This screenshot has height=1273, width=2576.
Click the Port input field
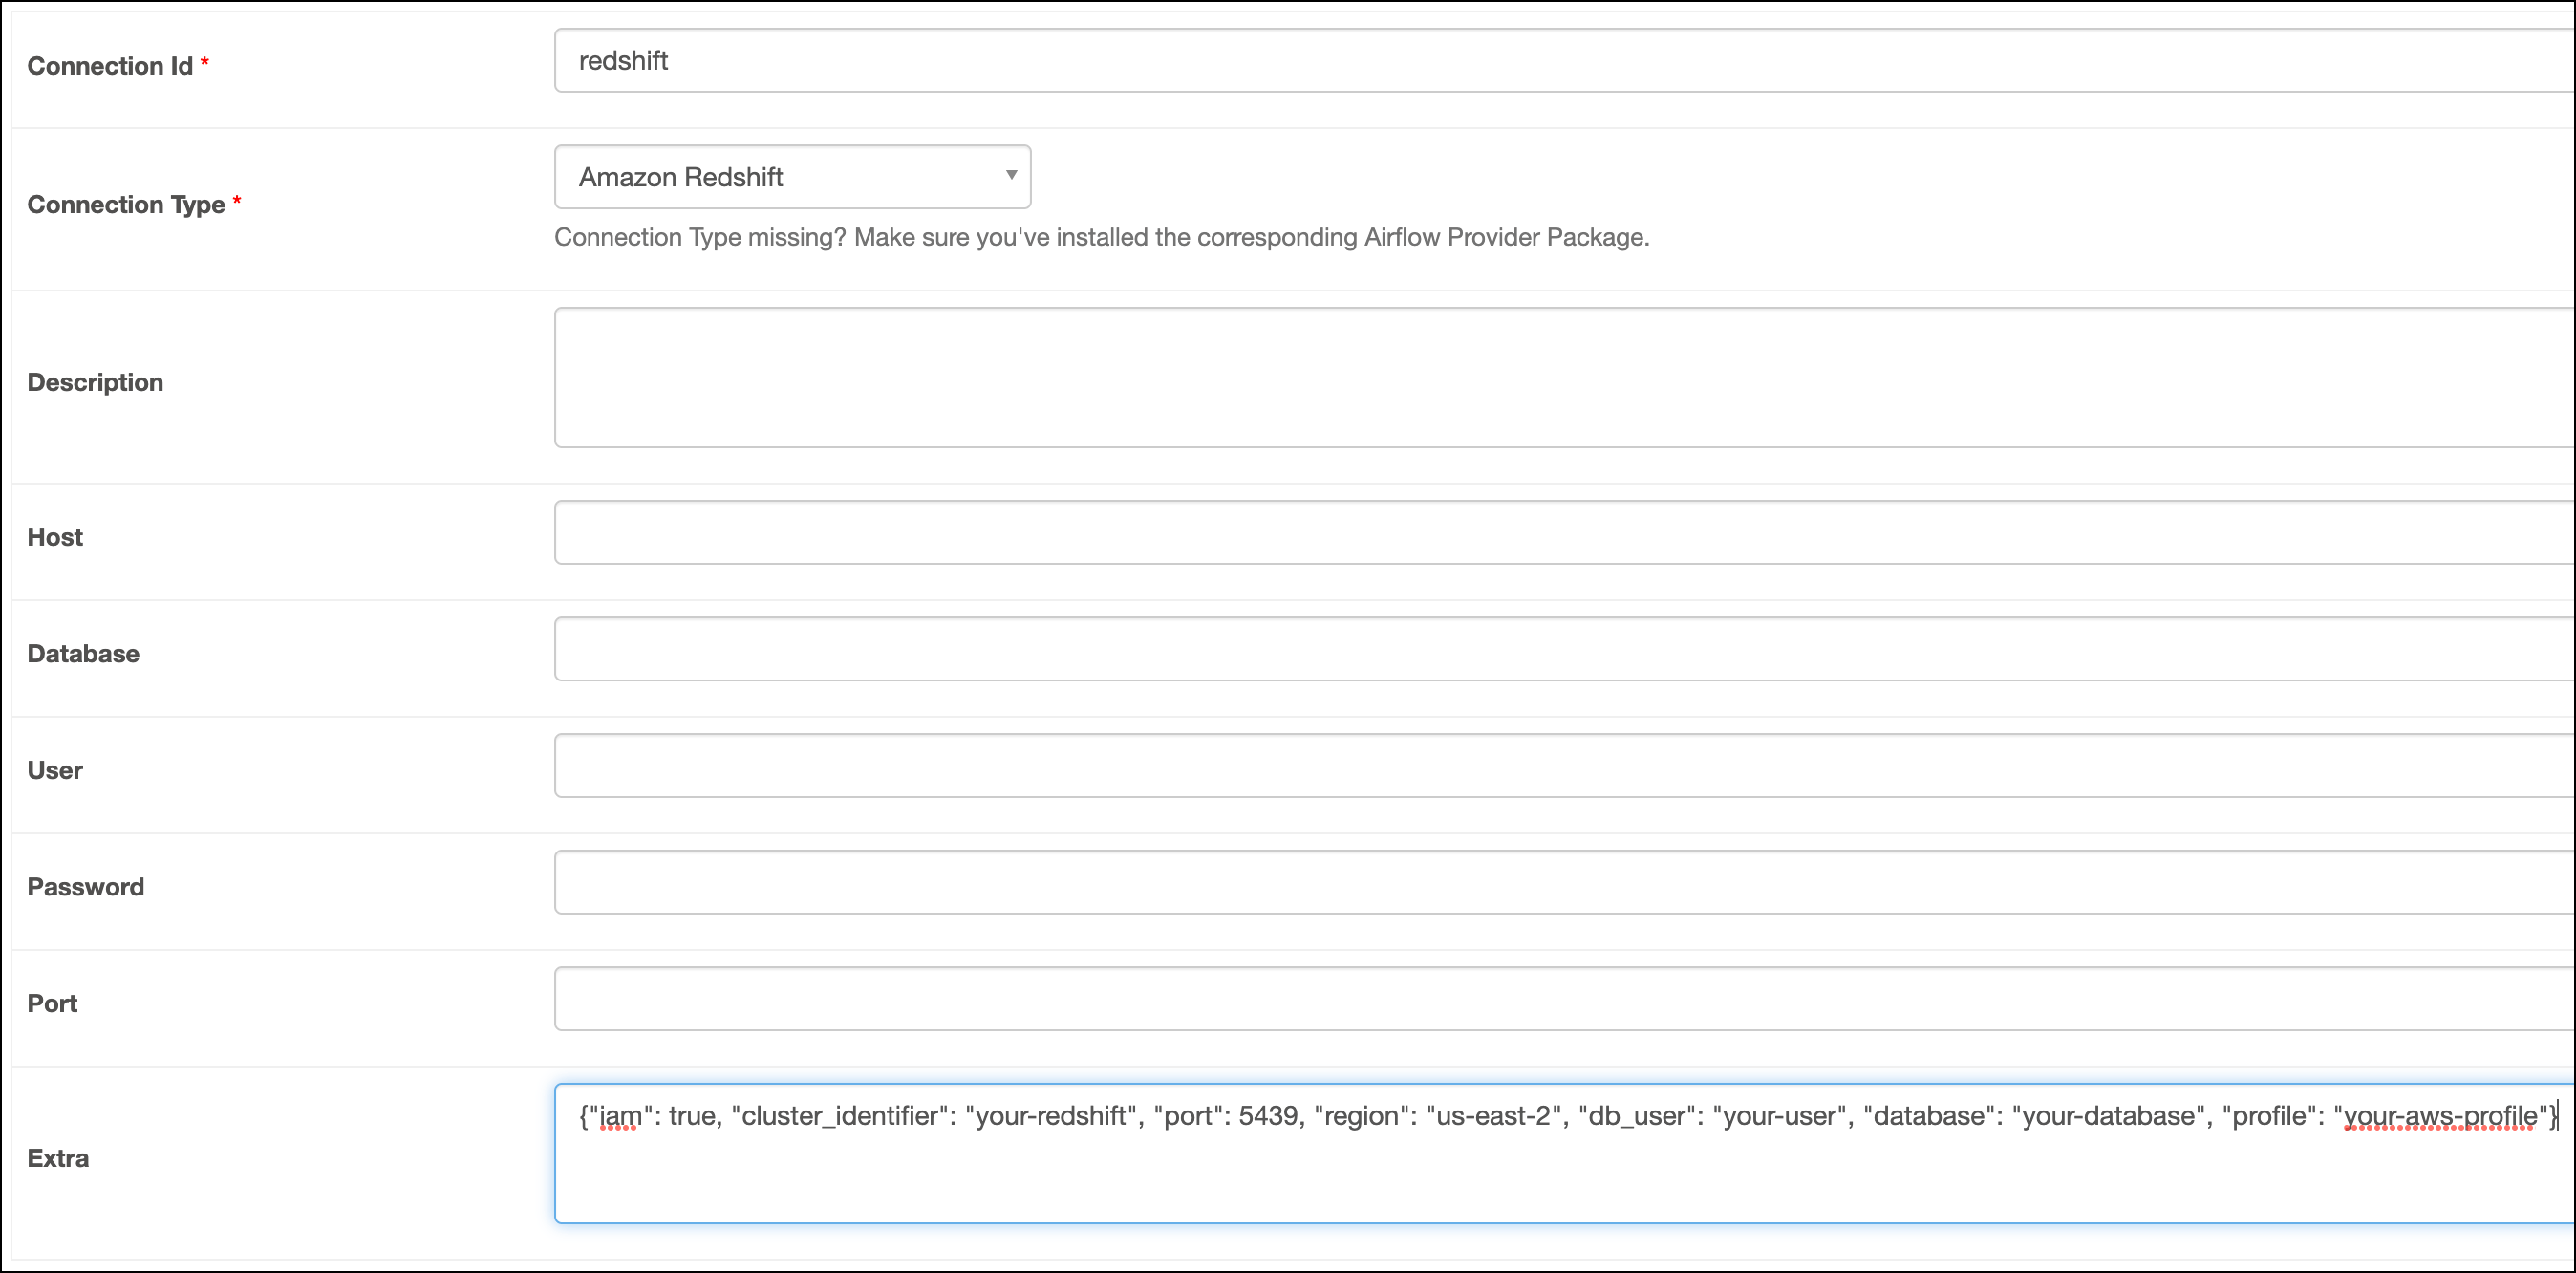coord(1565,999)
